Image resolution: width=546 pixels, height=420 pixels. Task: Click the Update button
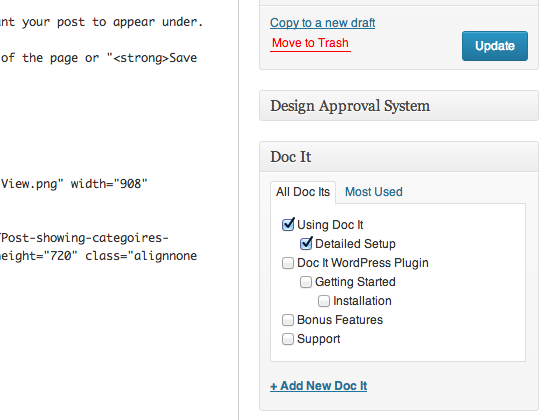(494, 46)
